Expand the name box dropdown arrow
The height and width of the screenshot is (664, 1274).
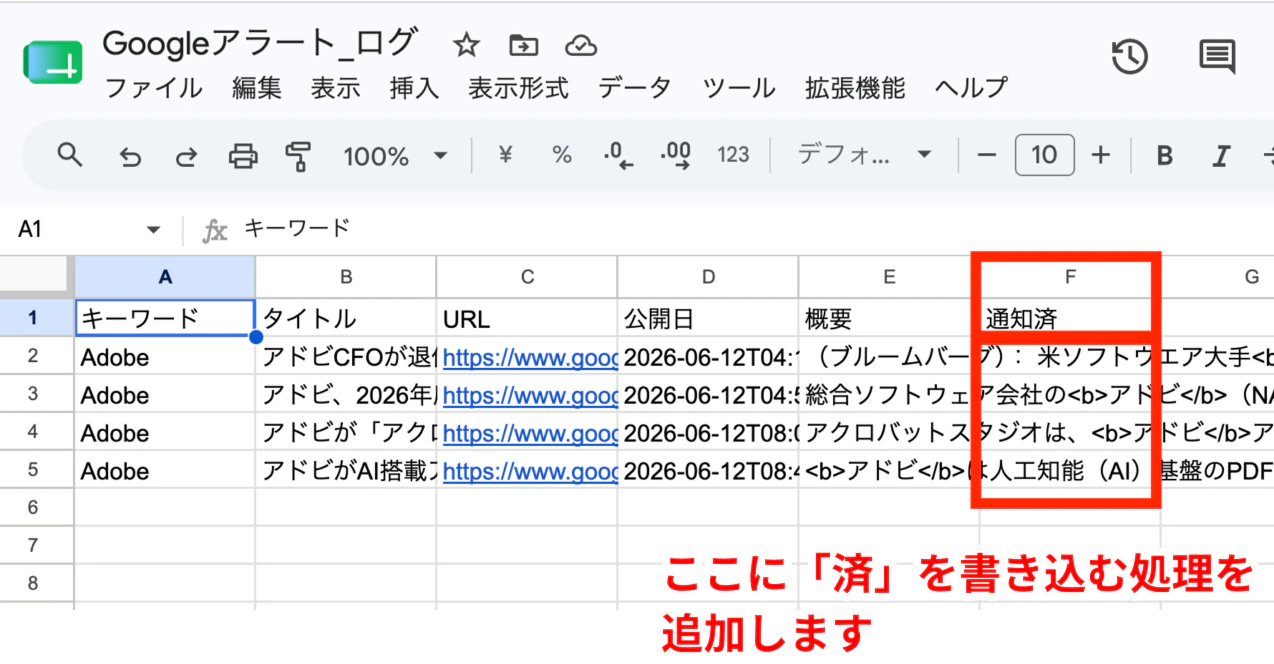(x=153, y=230)
